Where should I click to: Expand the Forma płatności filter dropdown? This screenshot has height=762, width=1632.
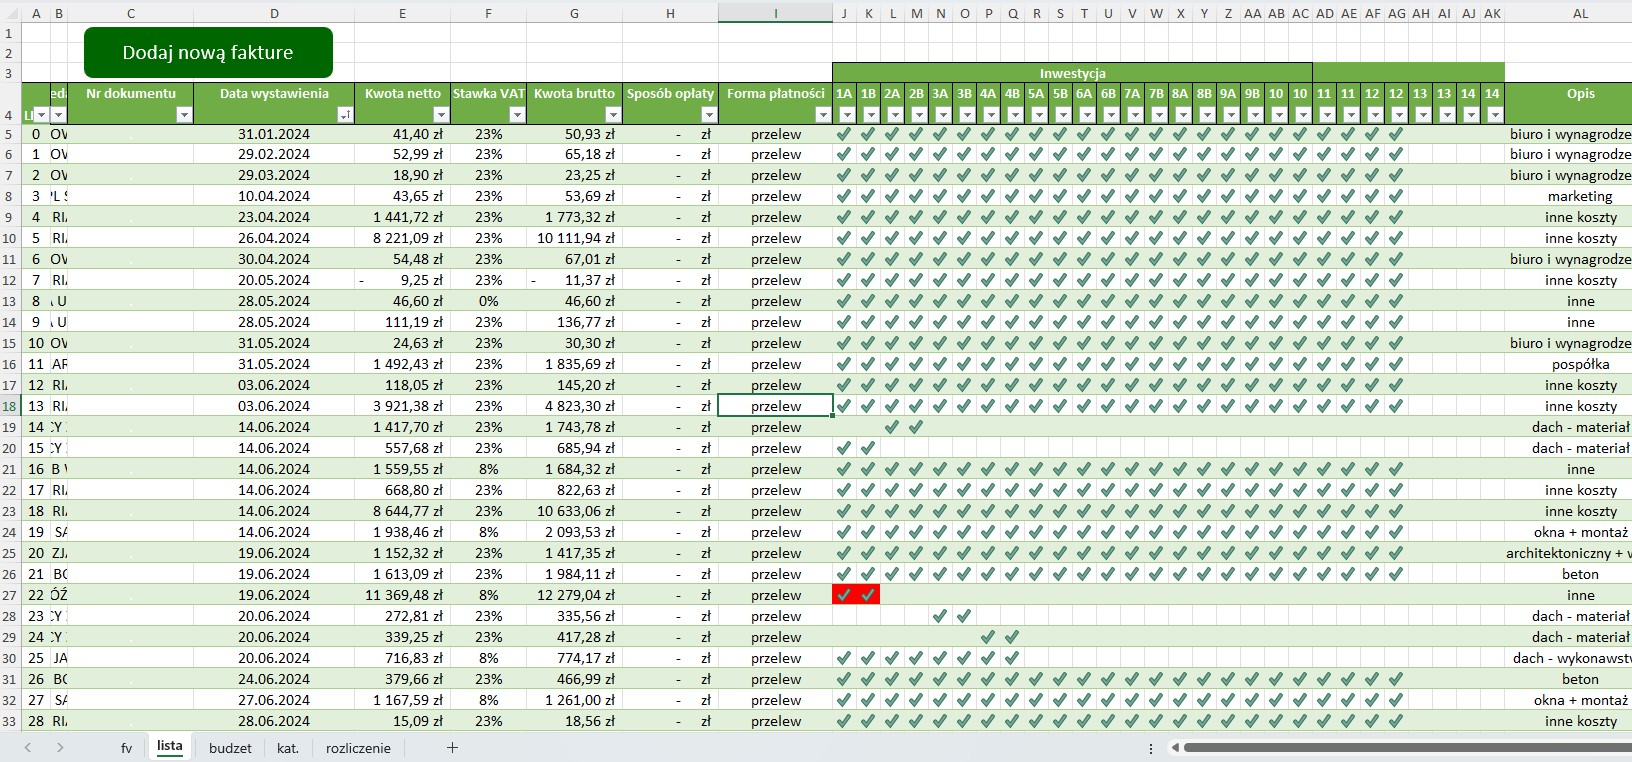pyautogui.click(x=822, y=115)
